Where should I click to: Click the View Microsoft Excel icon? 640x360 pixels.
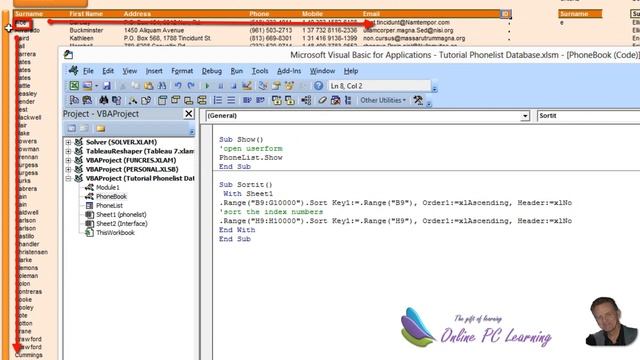point(74,86)
